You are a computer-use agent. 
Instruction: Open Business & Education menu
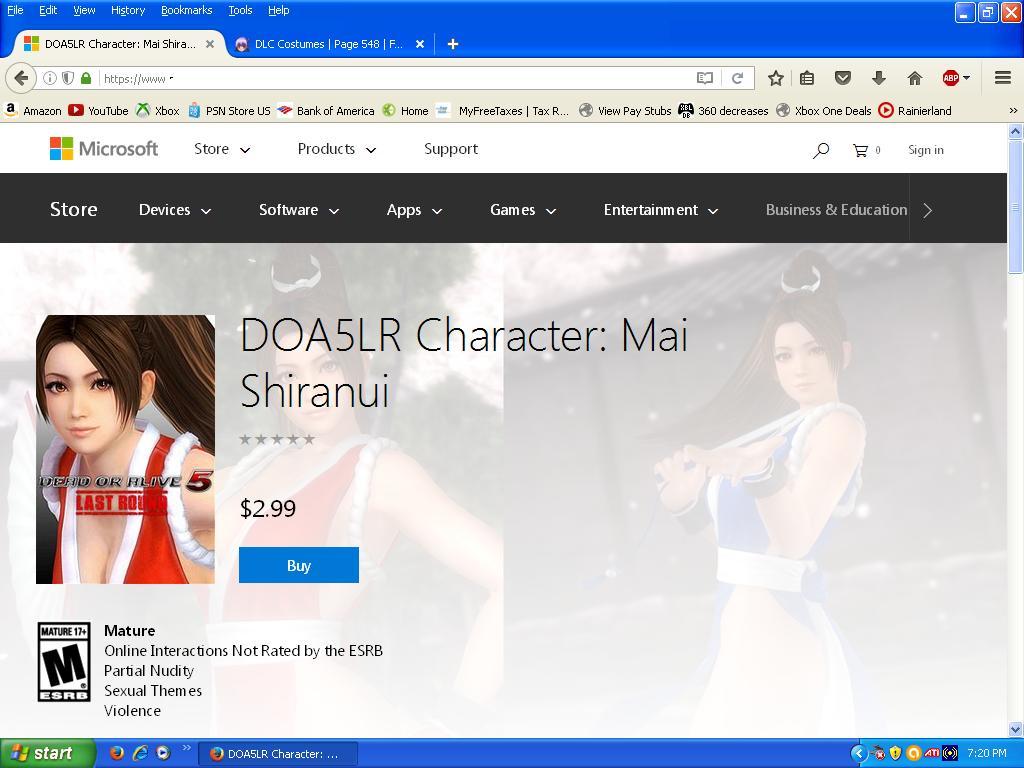pyautogui.click(x=837, y=210)
